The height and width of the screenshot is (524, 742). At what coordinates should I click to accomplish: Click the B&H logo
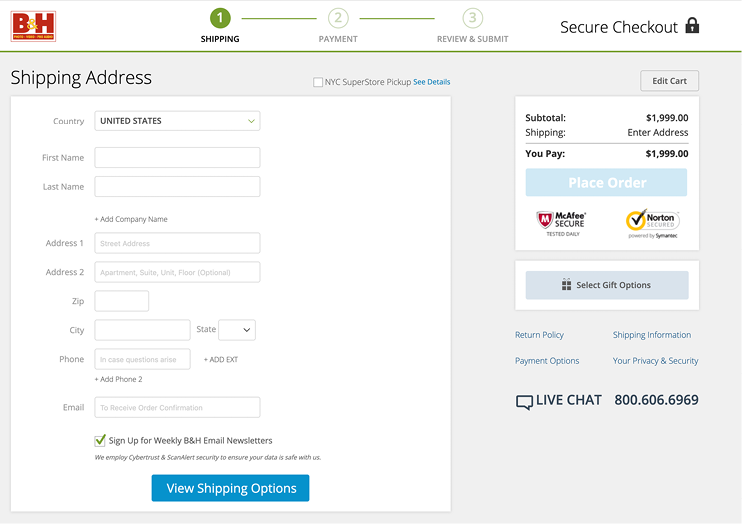33,26
